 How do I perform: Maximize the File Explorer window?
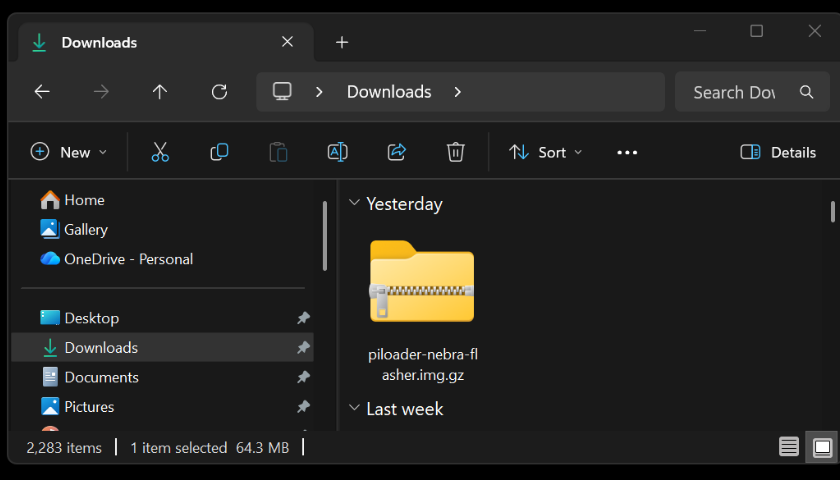coord(756,31)
